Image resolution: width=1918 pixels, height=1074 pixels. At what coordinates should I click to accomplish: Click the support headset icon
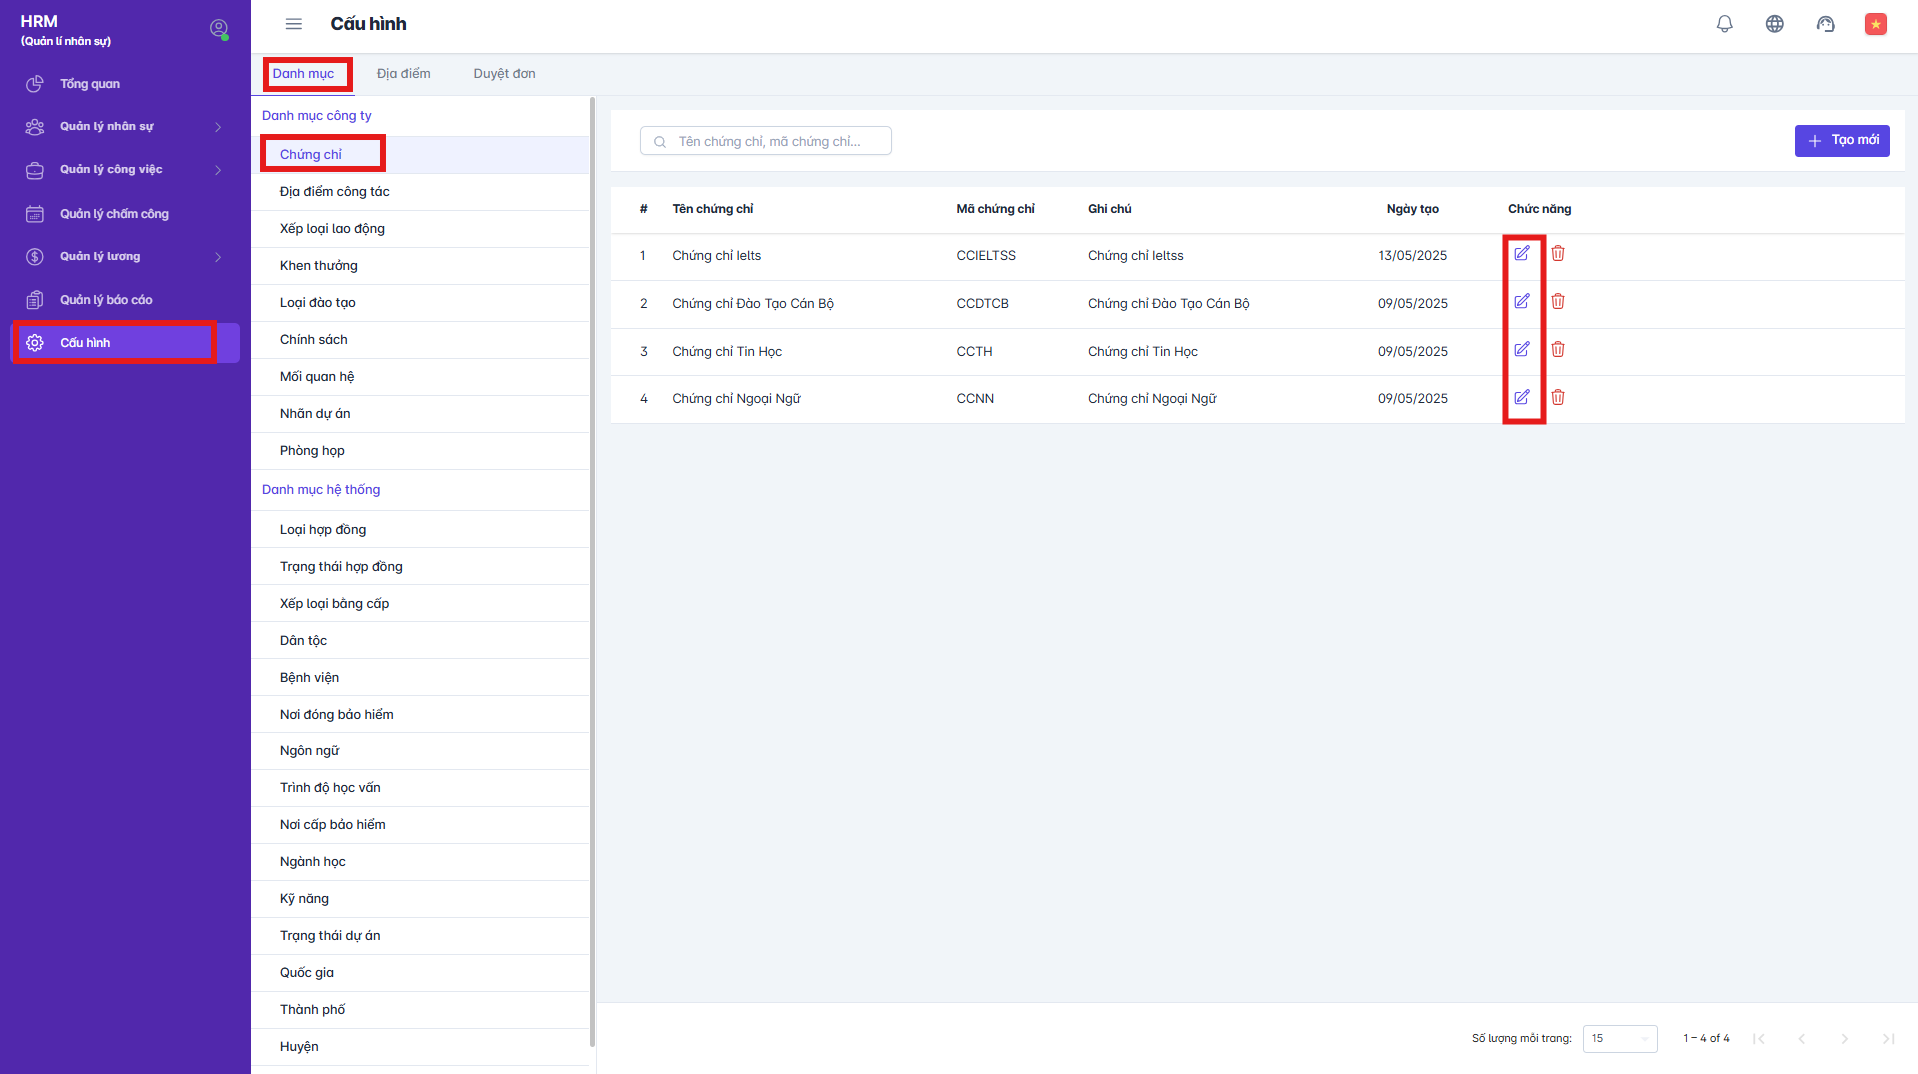(x=1825, y=24)
